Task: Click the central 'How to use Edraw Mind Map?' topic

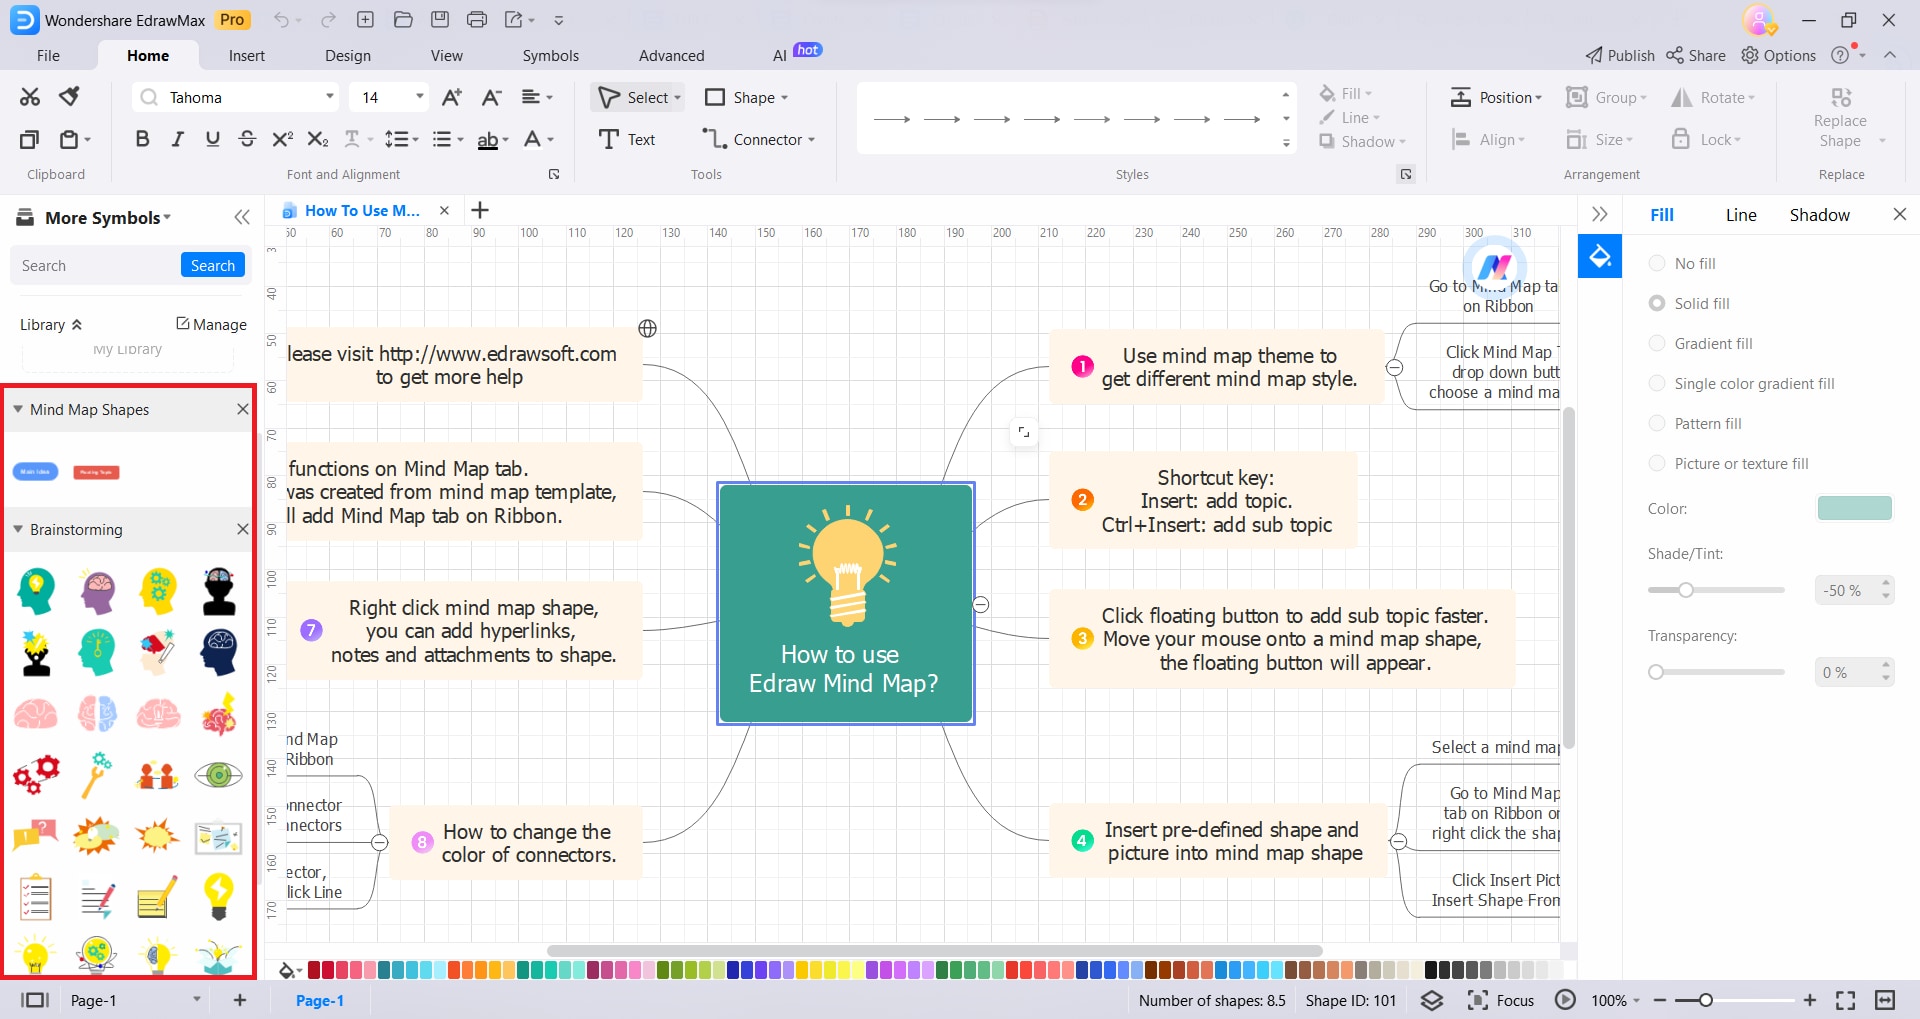Action: tap(846, 603)
